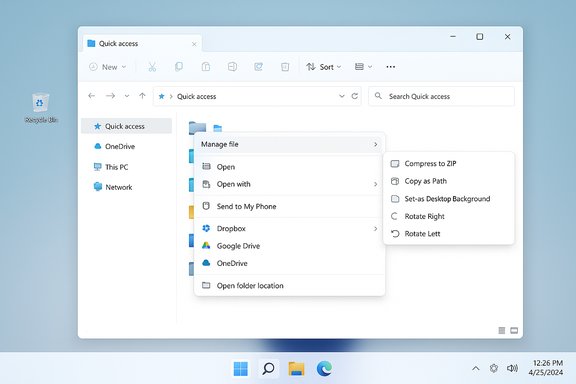Close the Quick access tab
576x384 pixels.
click(194, 44)
